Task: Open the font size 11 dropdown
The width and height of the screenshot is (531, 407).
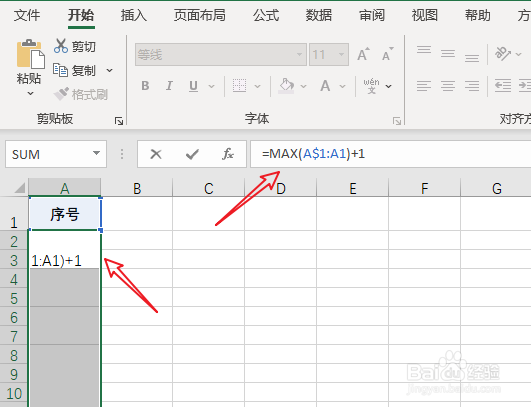Action: tap(342, 54)
